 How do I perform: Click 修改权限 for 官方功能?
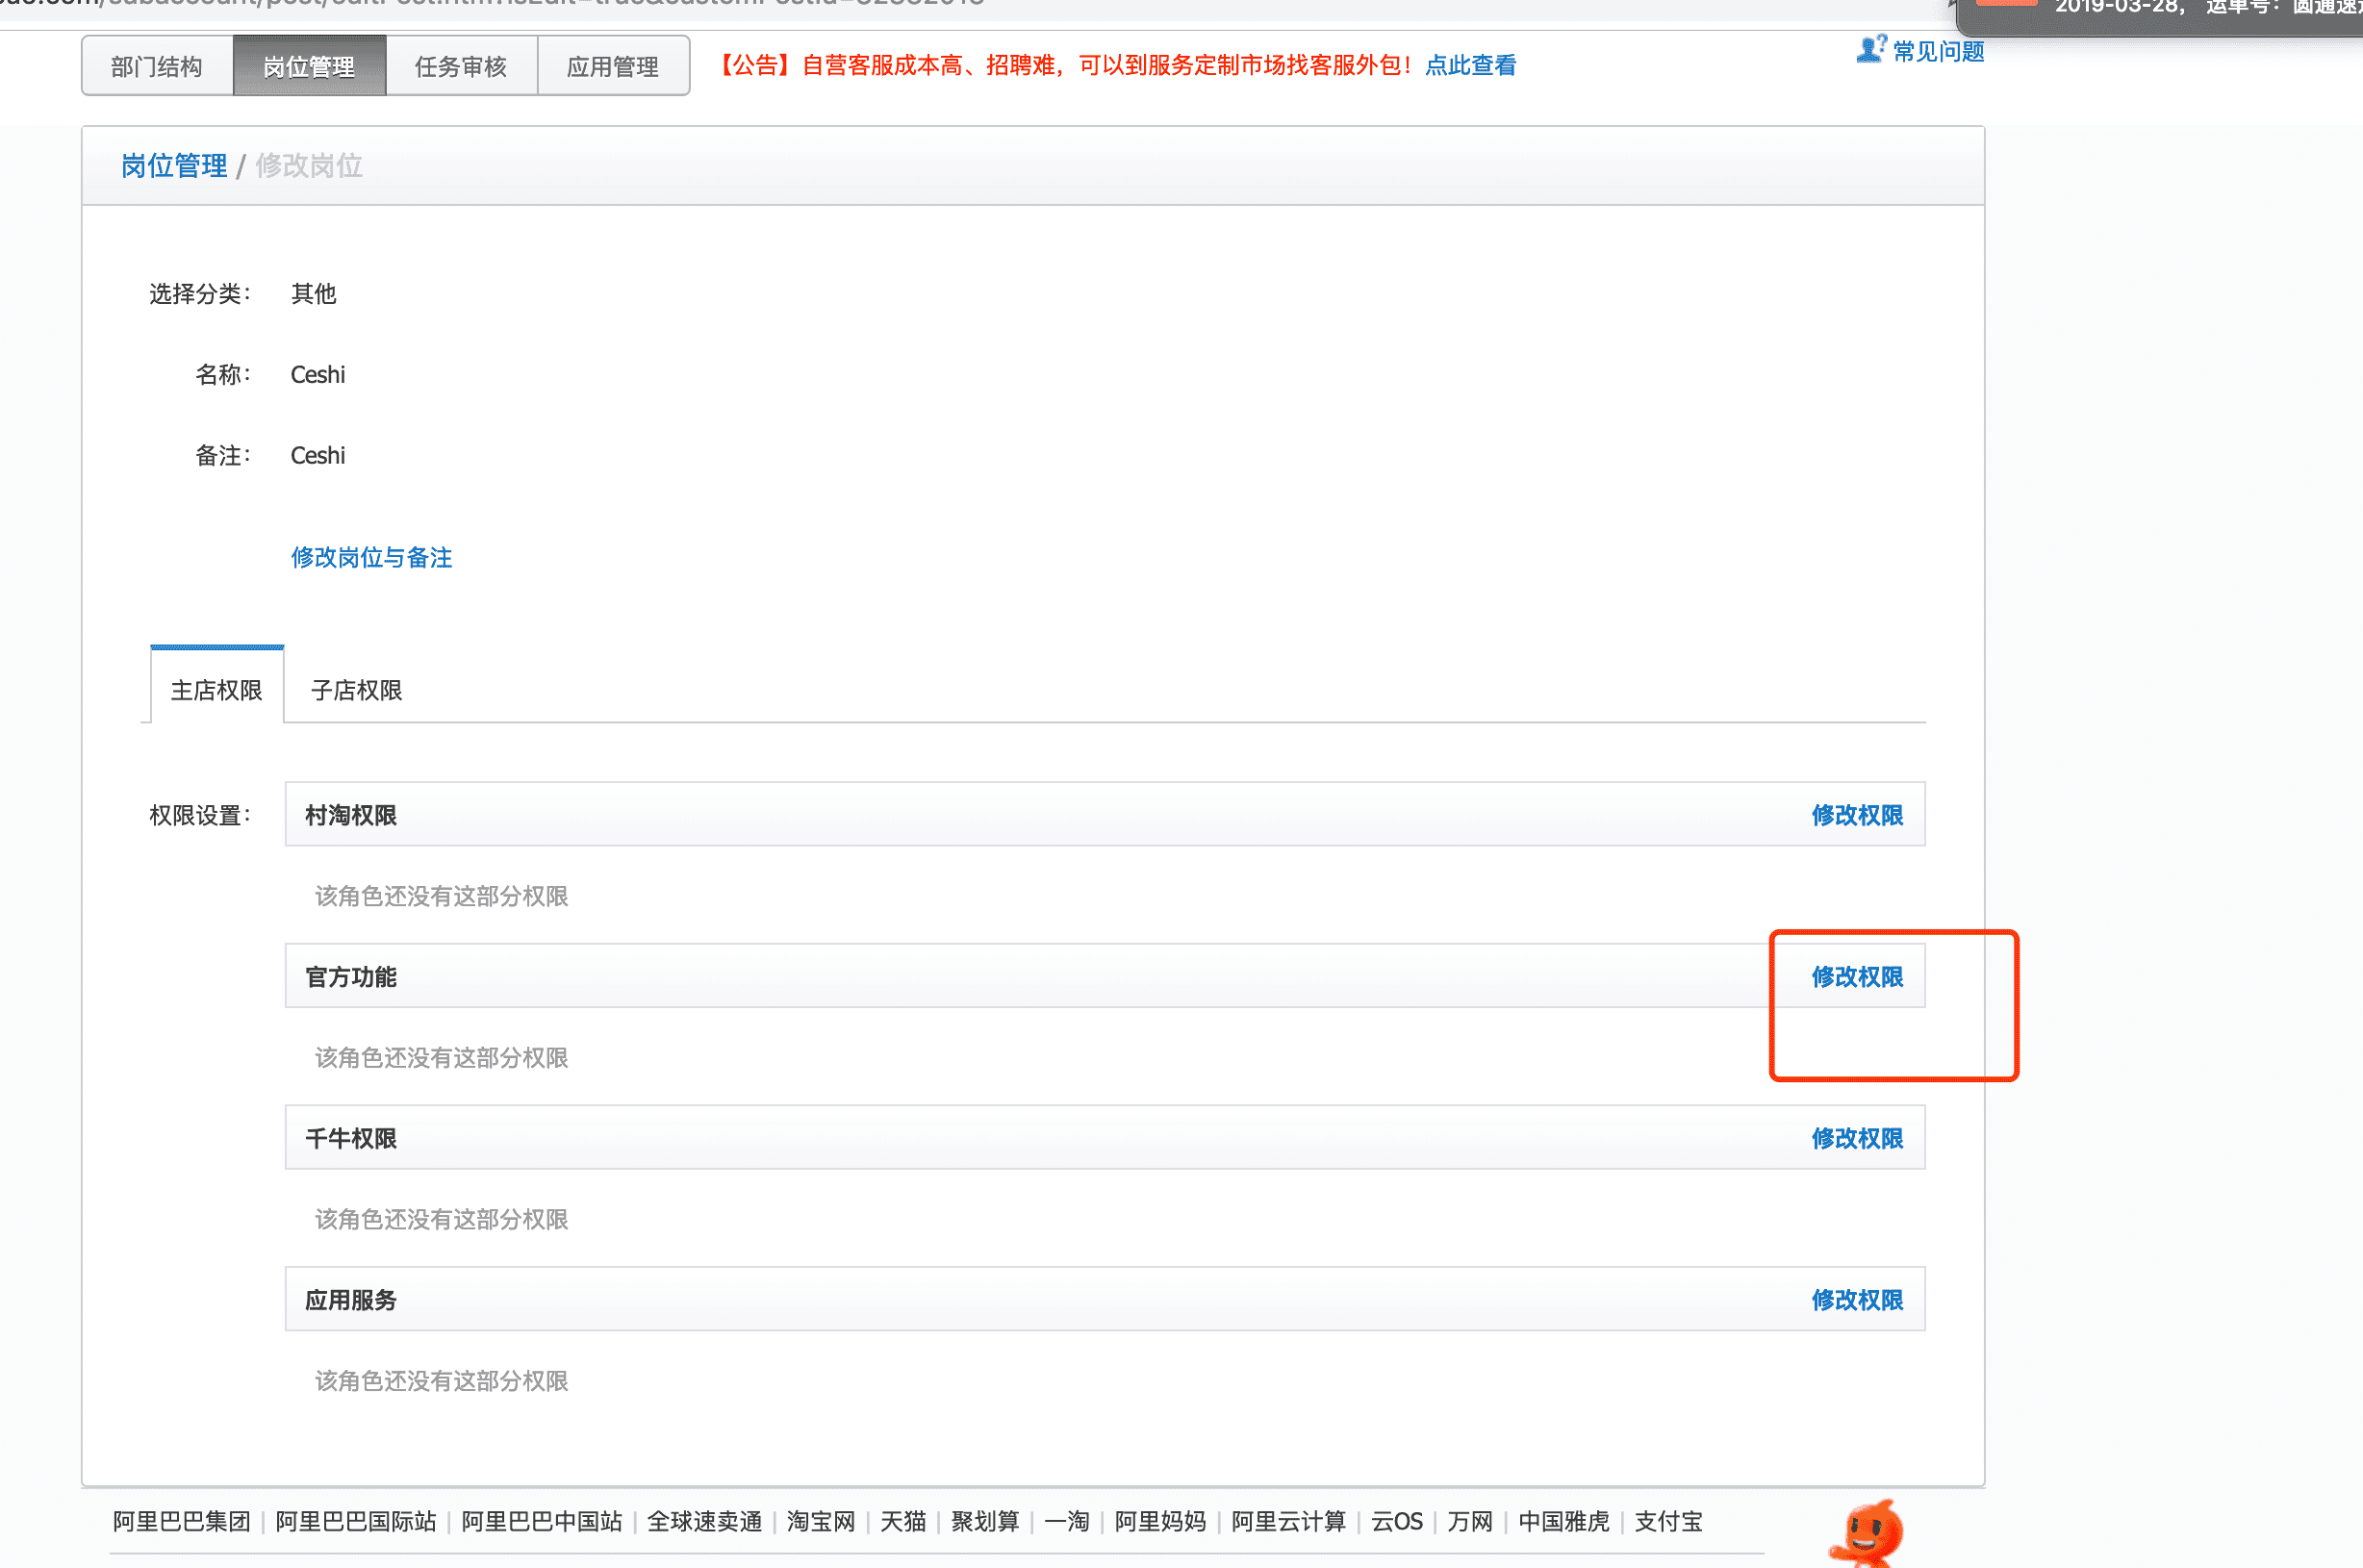point(1857,976)
